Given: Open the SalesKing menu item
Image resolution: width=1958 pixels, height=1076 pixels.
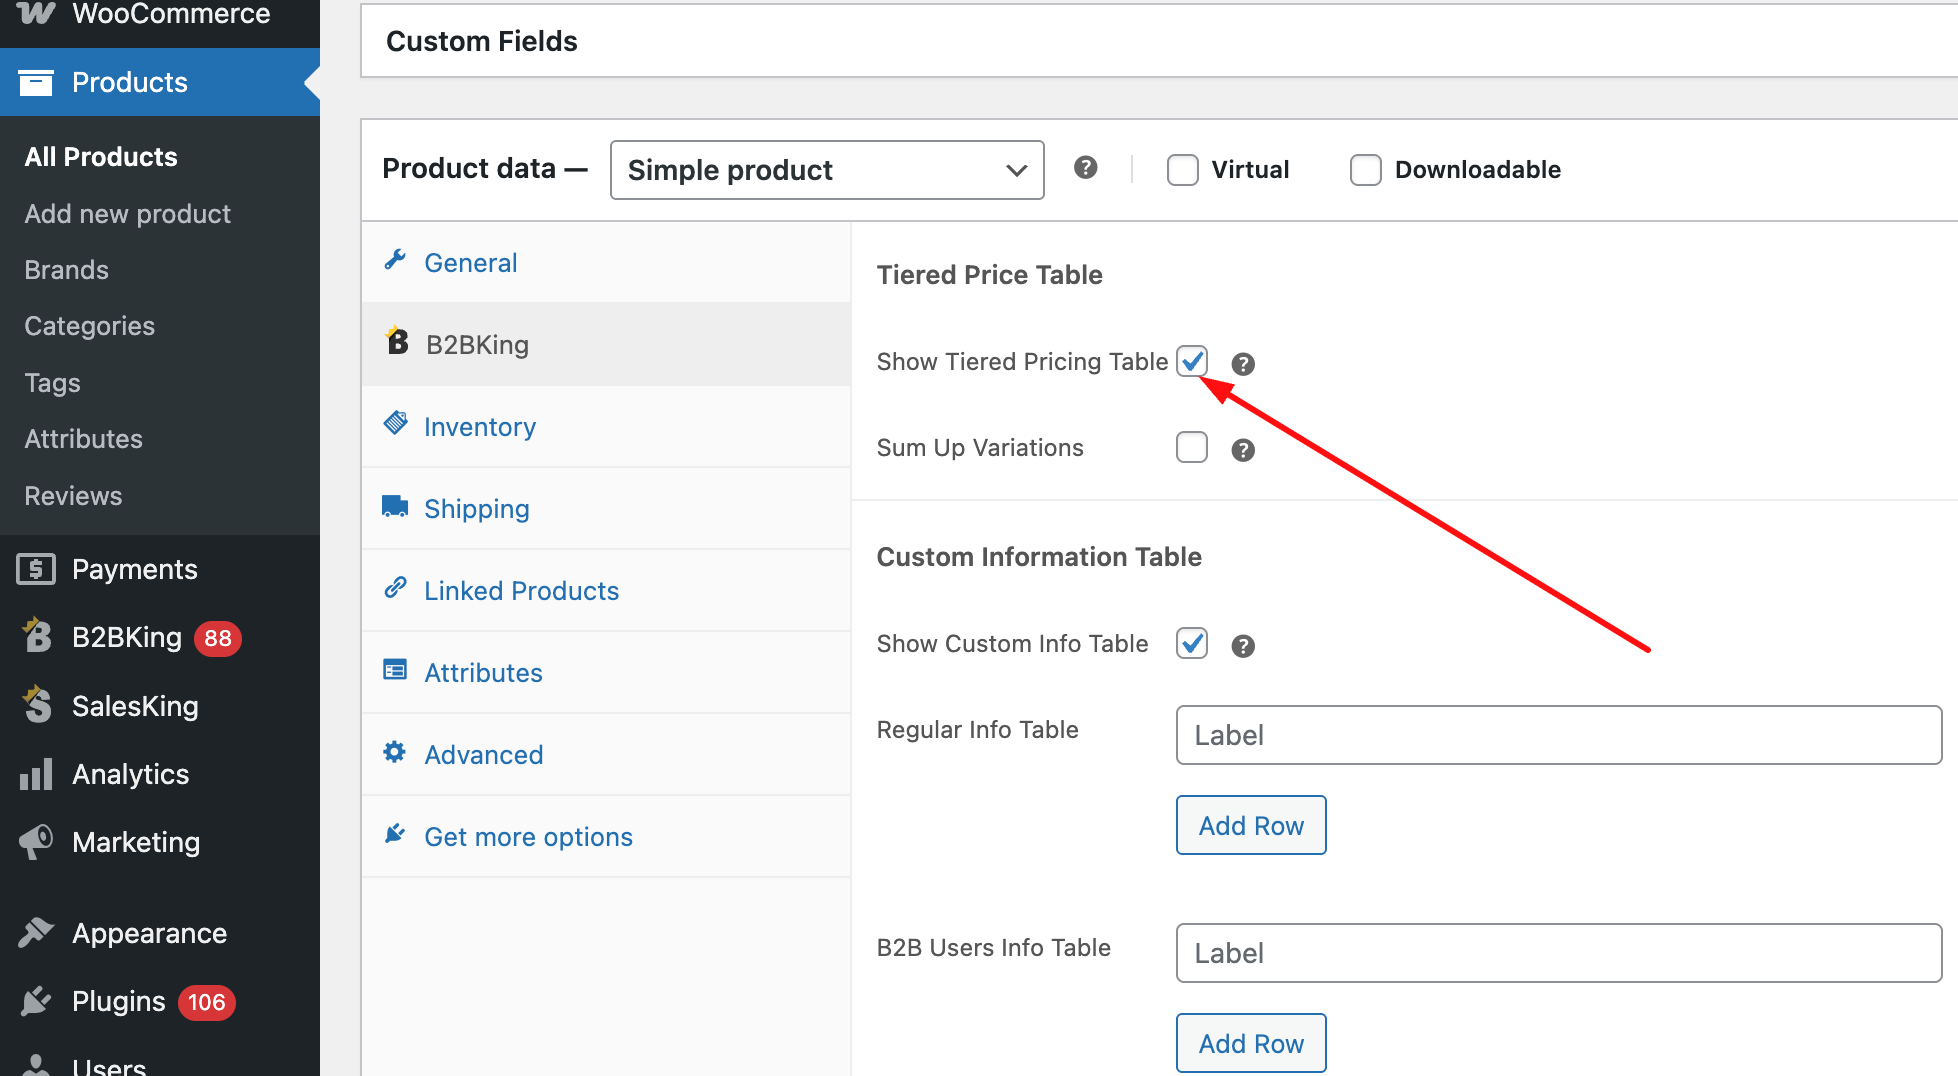Looking at the screenshot, I should tap(160, 706).
